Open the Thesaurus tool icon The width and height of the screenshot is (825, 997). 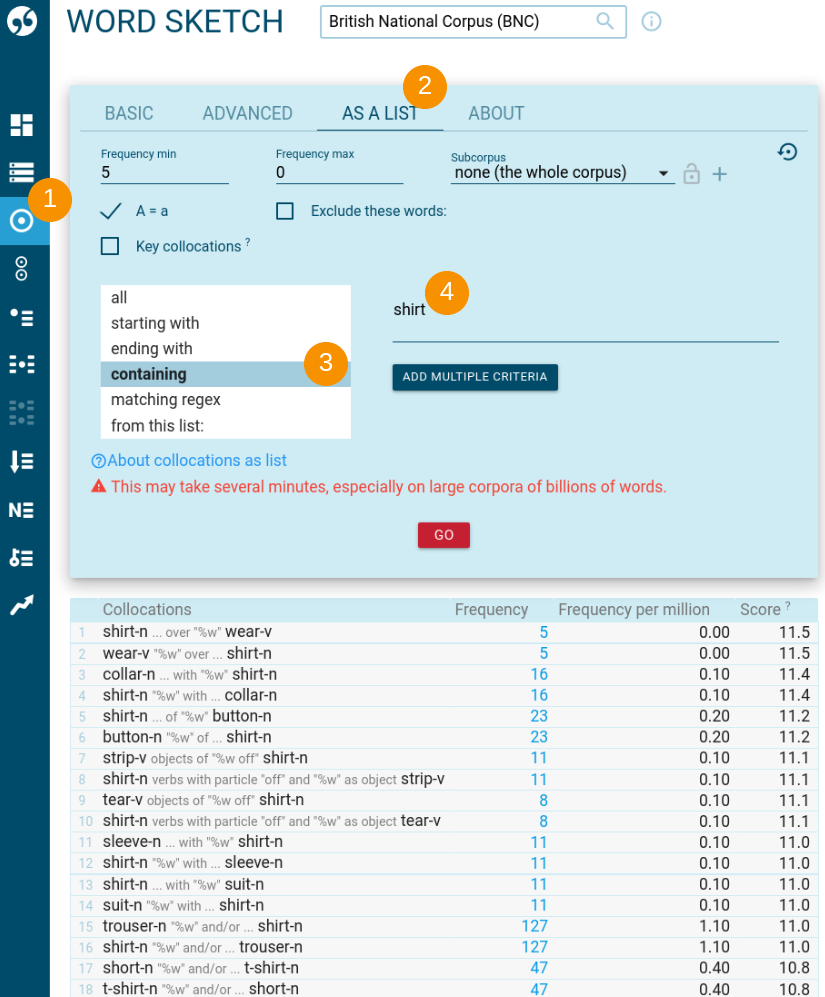[22, 317]
